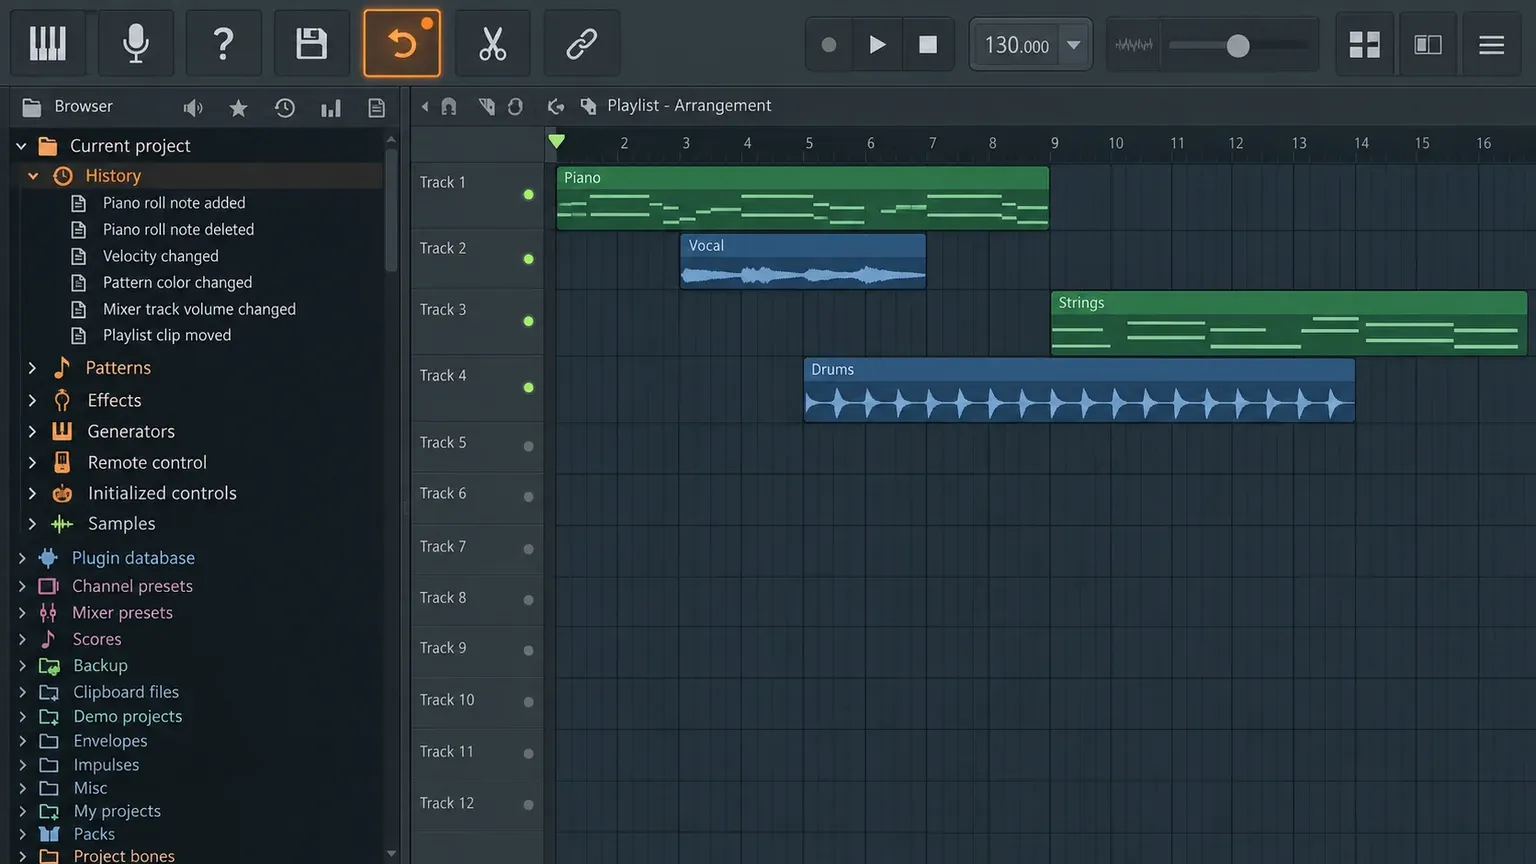Select the Drums audio clip

point(1079,390)
